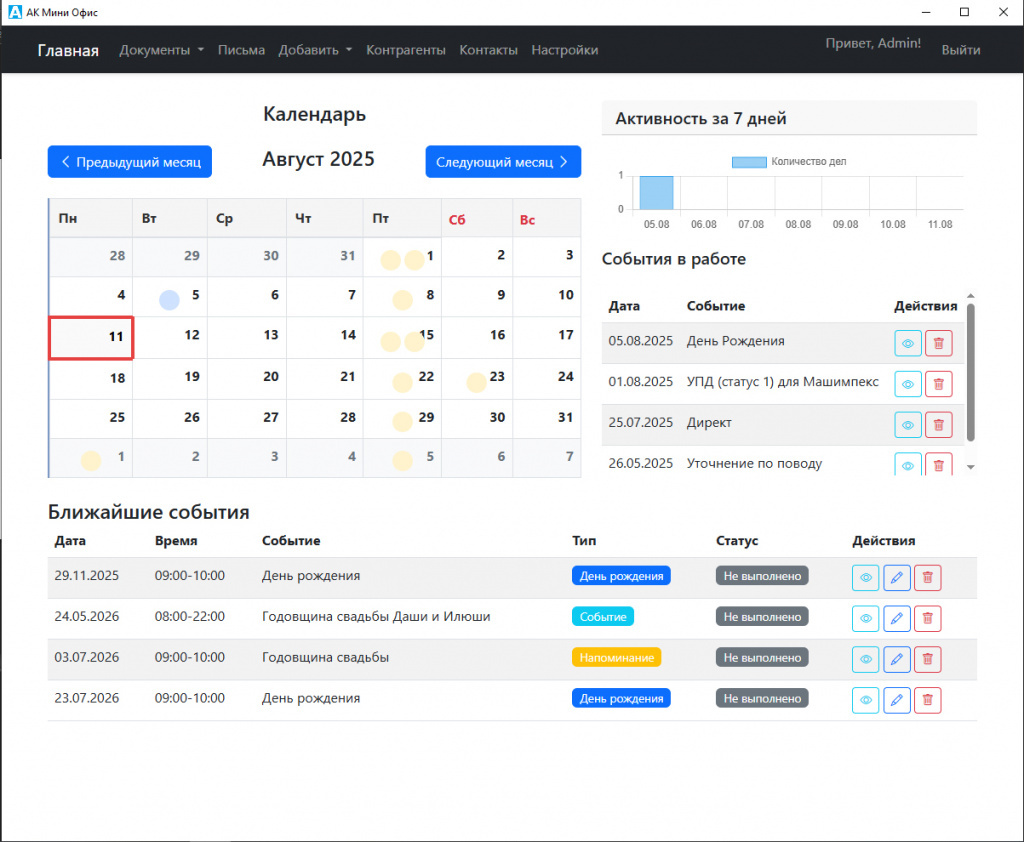
Task: Delete the Уточнение по поводу event
Action: (x=938, y=465)
